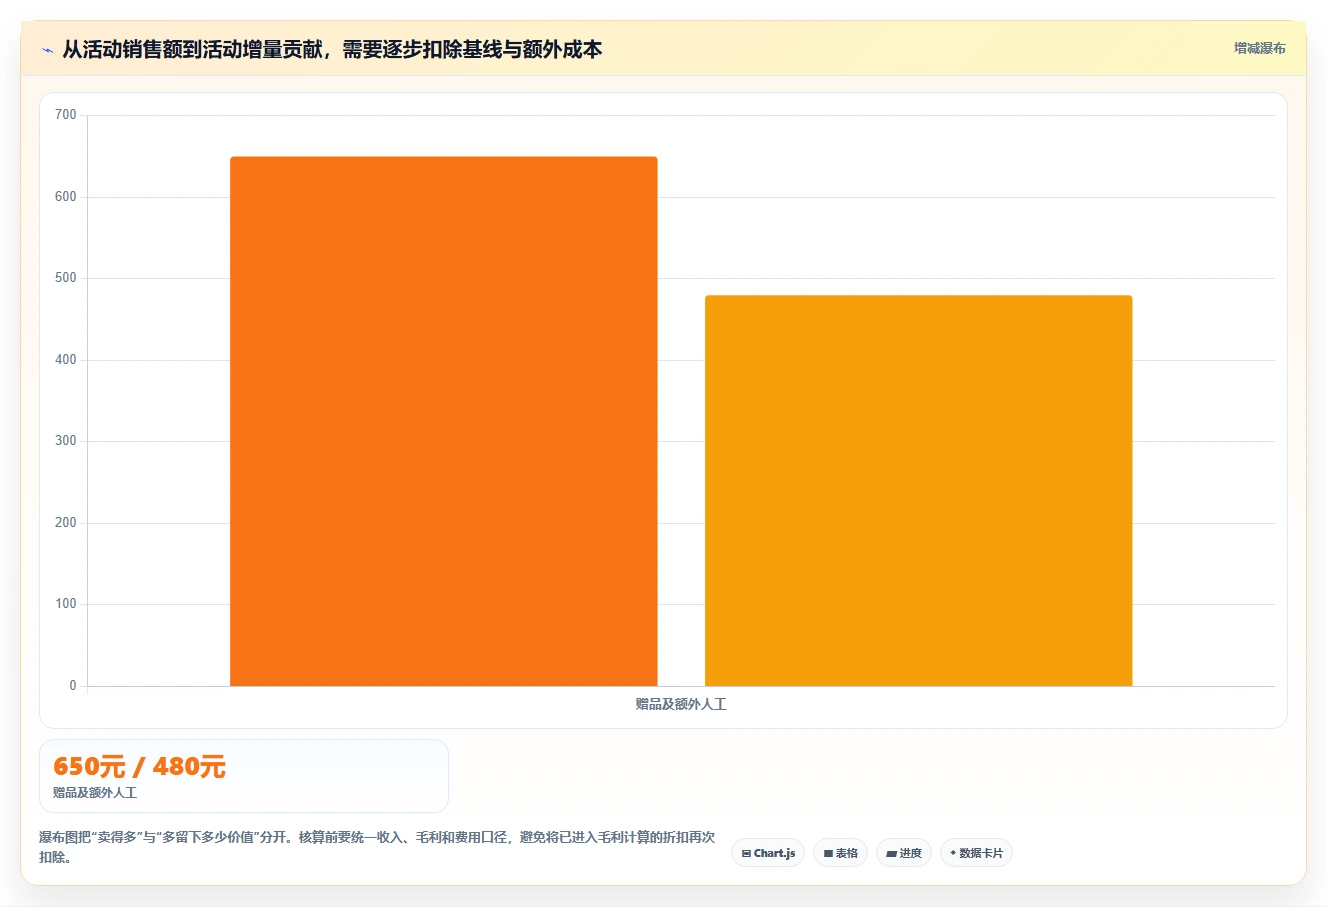This screenshot has height=907, width=1327.
Task: Click the 增减瀑布 tag in the header
Action: (1259, 48)
